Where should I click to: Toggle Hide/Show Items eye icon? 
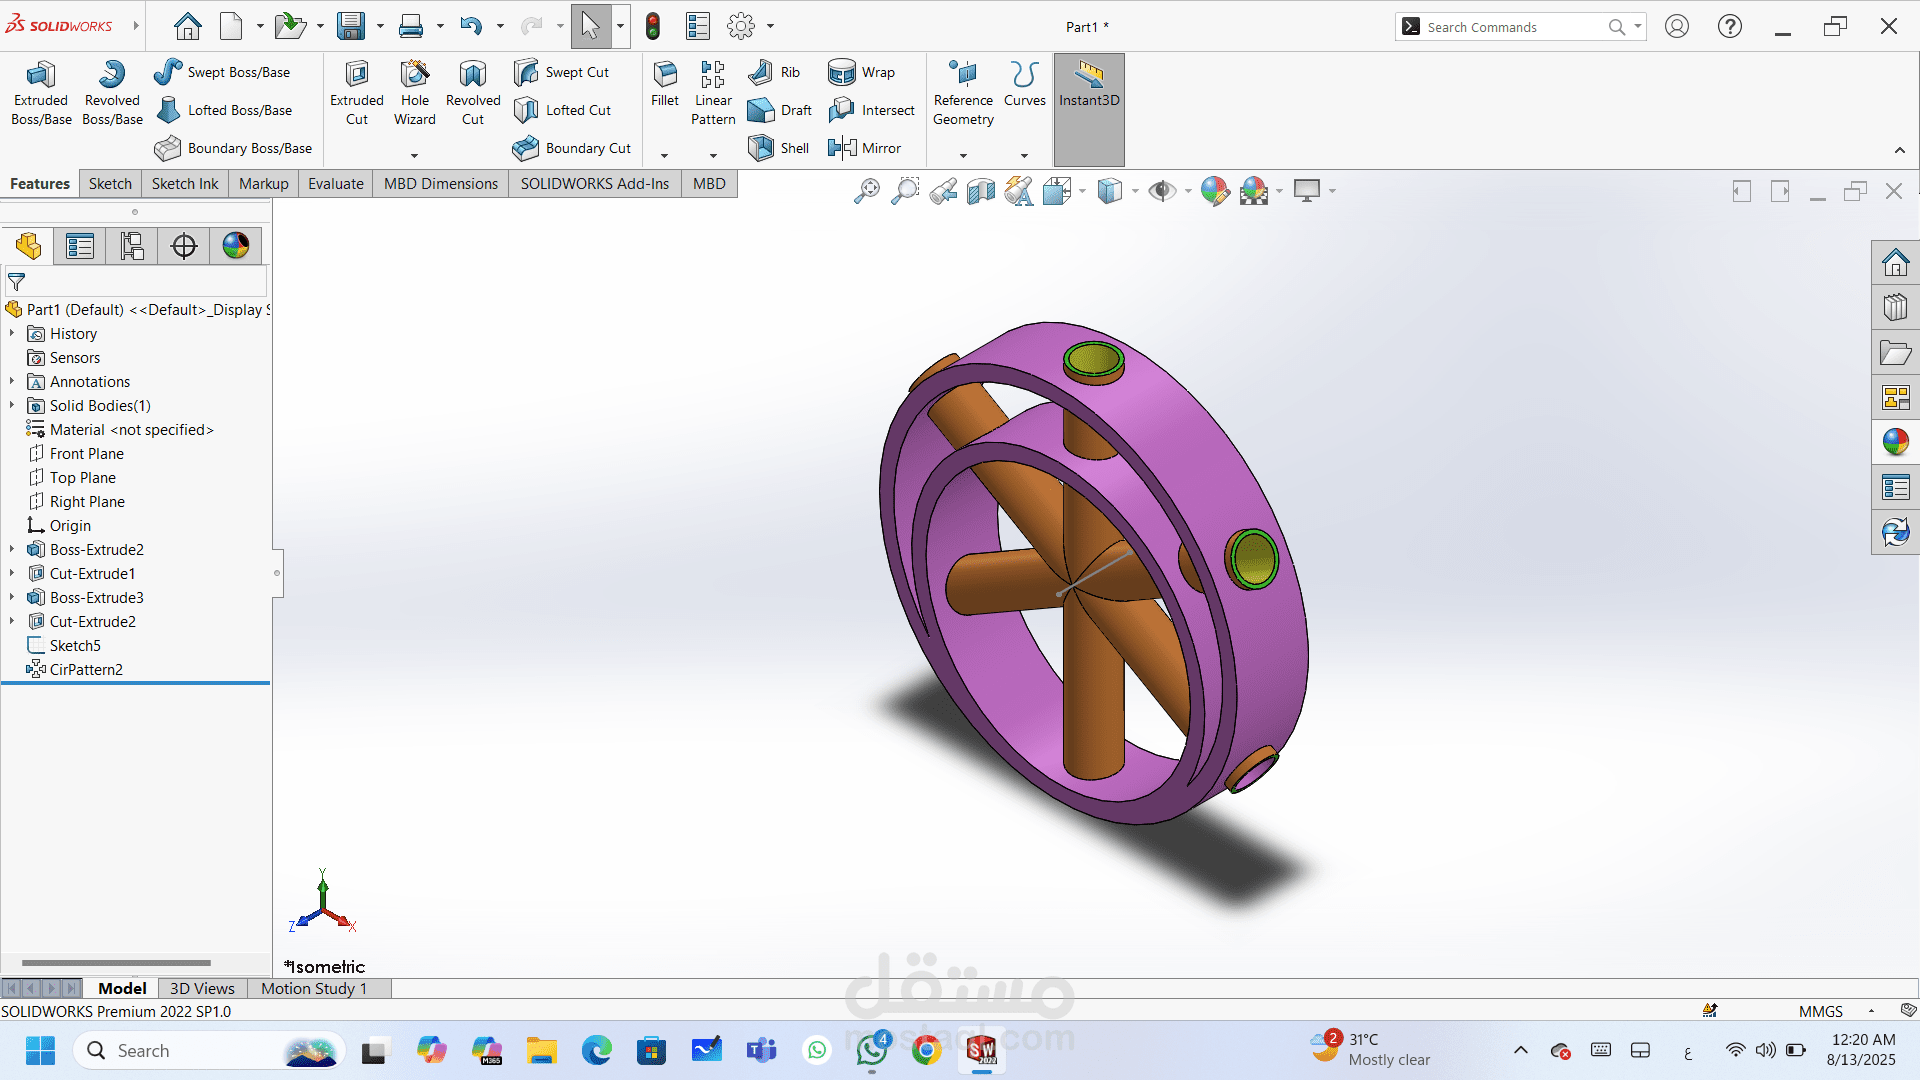click(1164, 190)
